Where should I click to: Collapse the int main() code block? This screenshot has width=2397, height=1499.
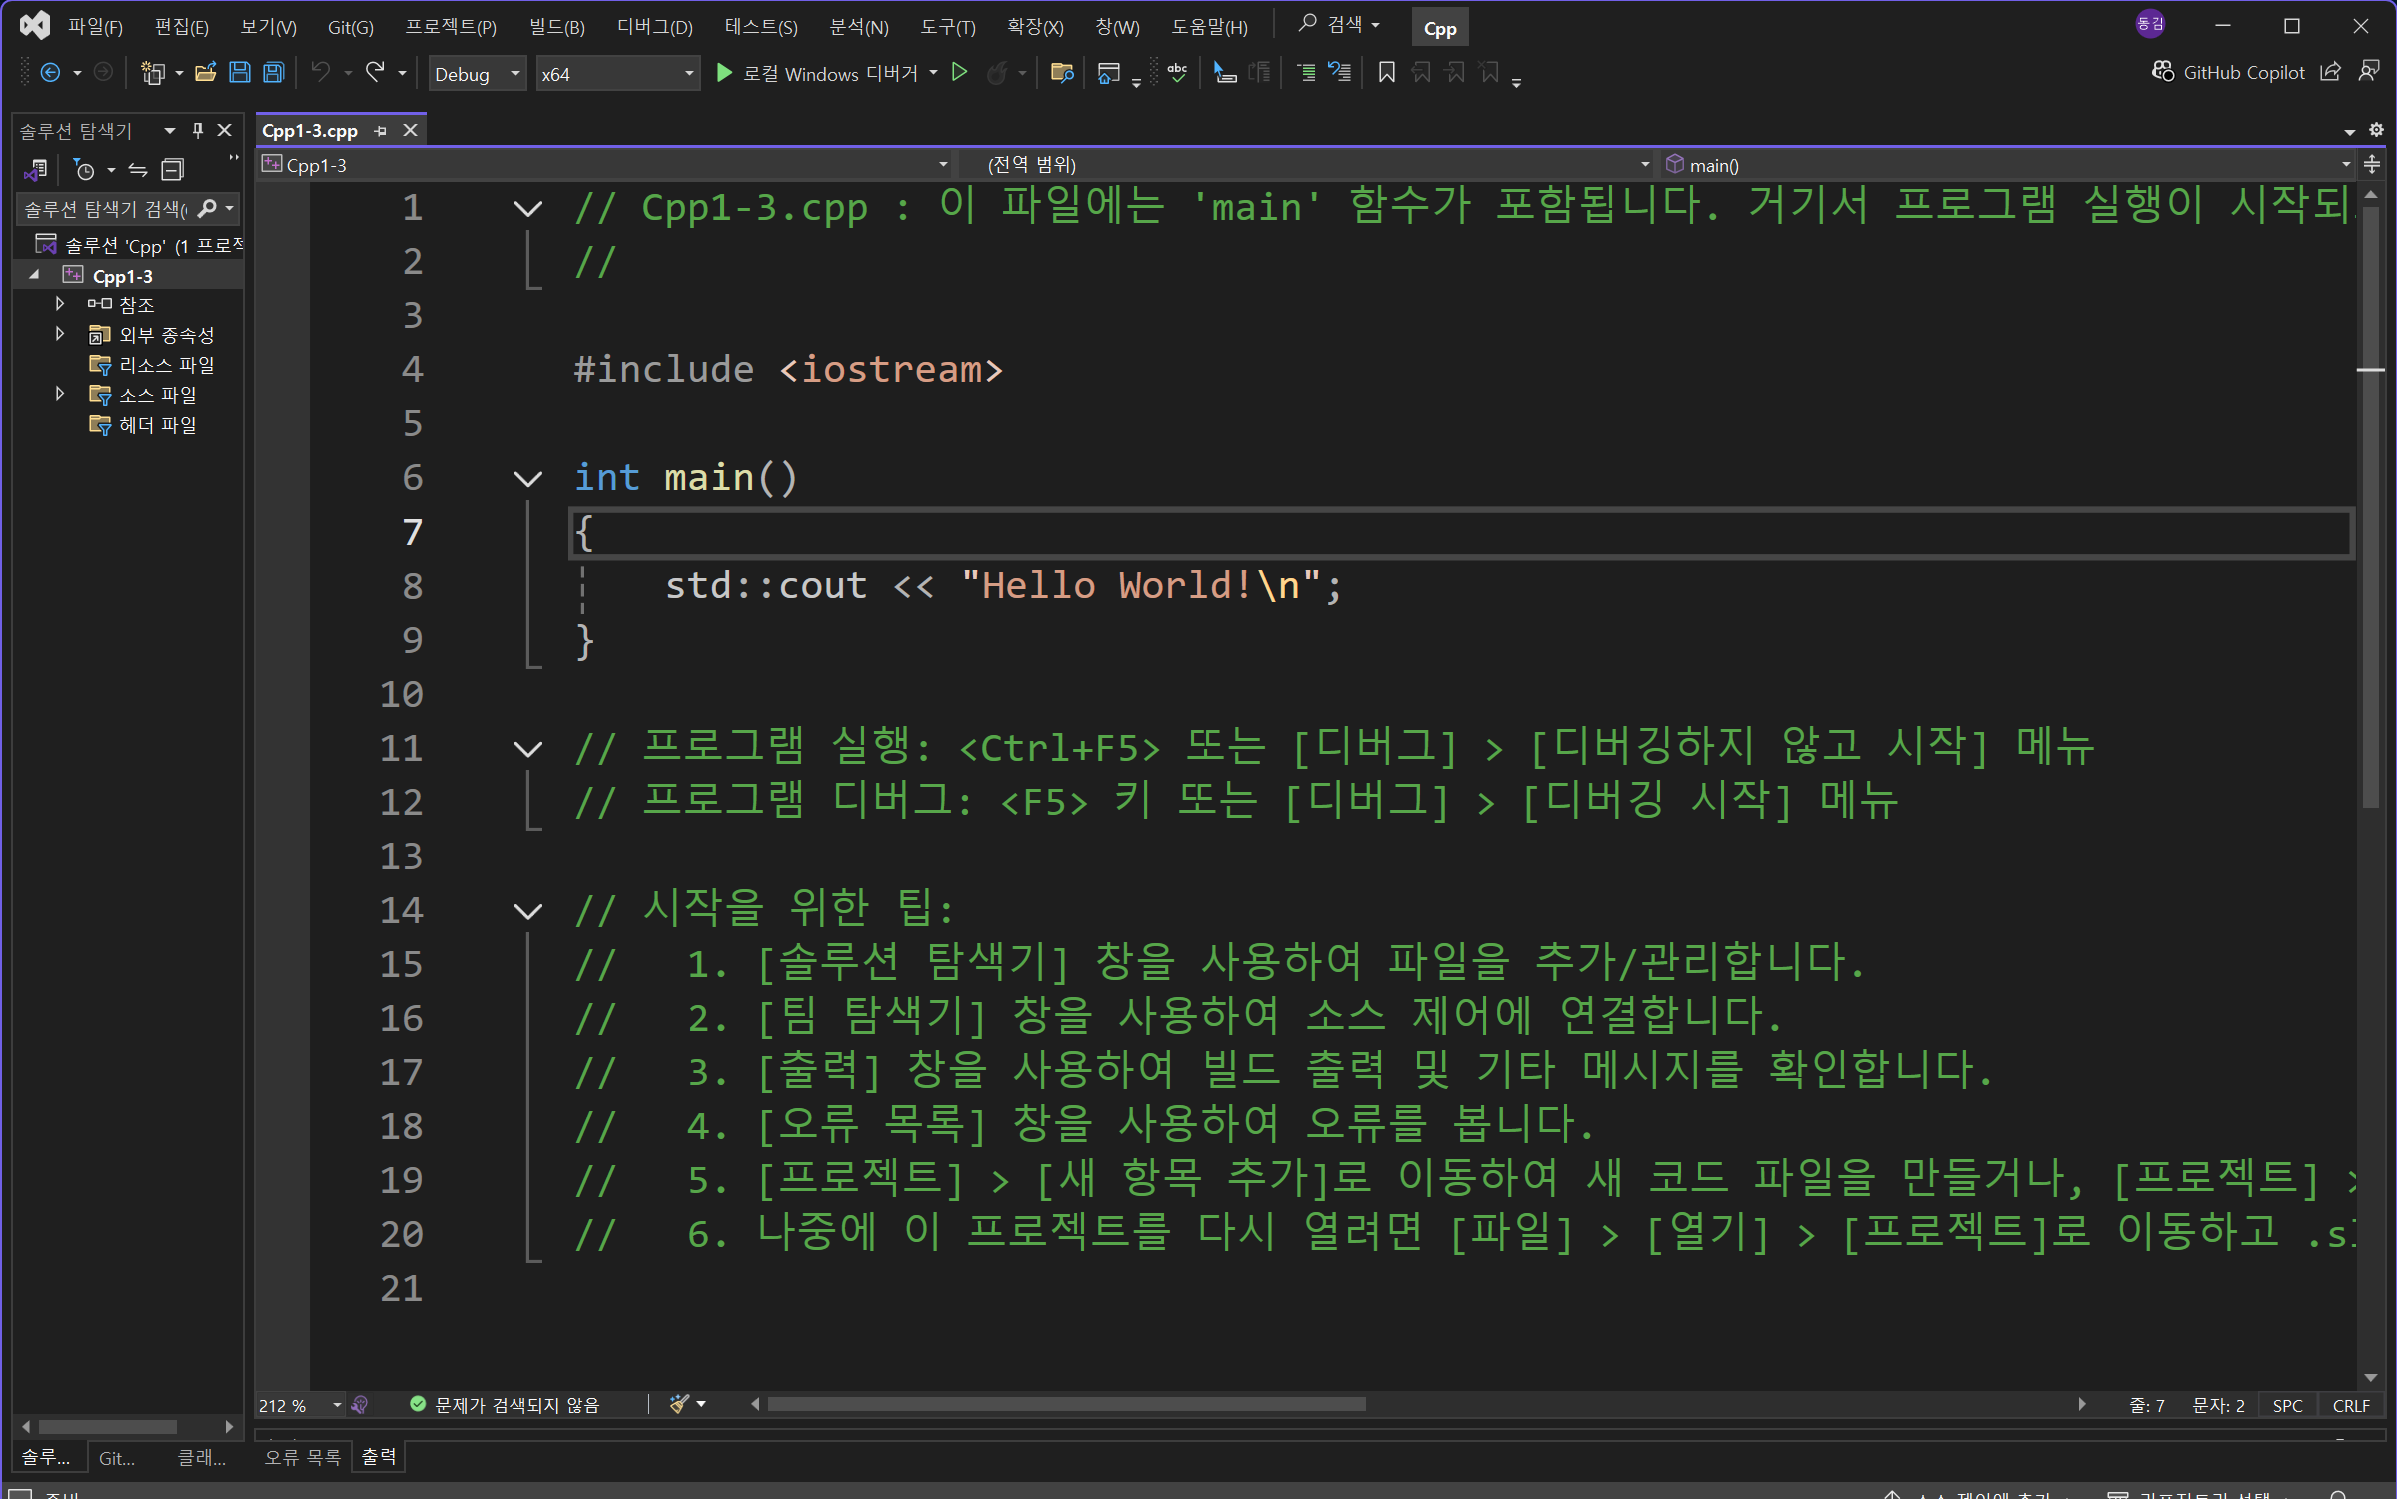point(527,479)
